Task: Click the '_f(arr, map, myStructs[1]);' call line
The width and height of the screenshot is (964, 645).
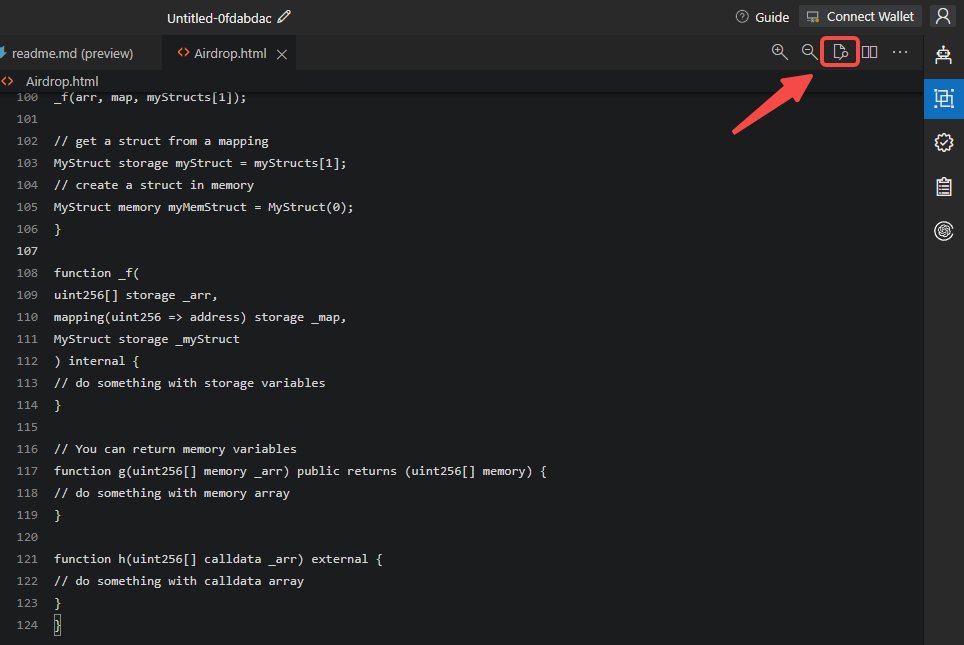Action: (150, 97)
